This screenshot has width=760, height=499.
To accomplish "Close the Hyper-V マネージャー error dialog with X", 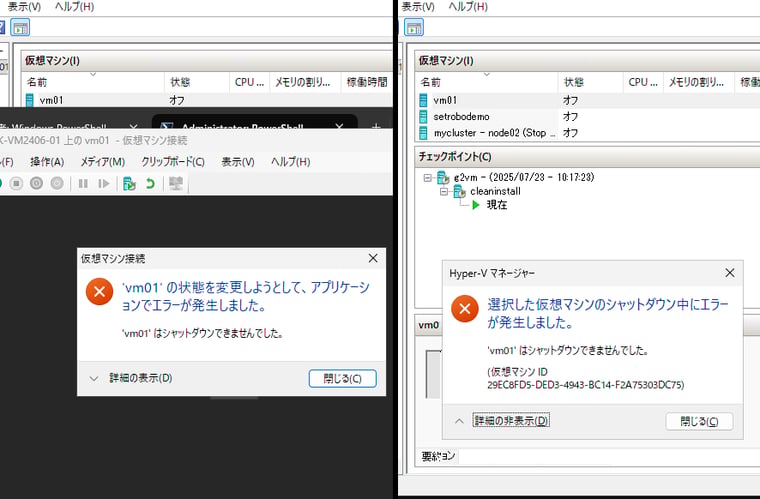I will coord(730,273).
